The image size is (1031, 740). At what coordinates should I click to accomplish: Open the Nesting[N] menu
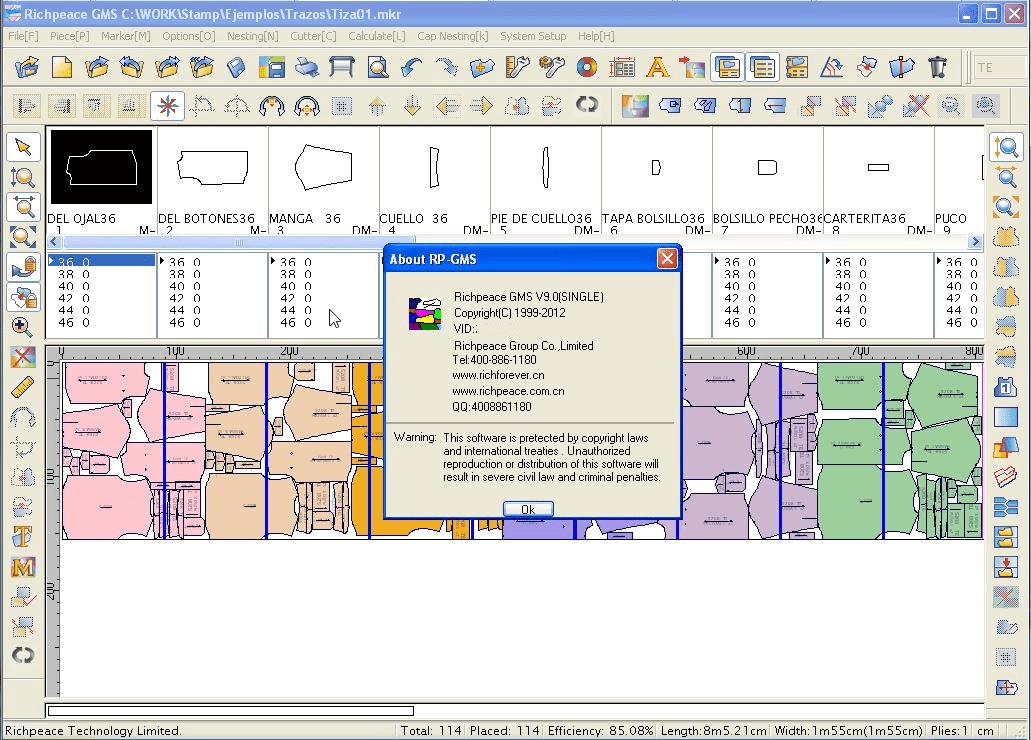(252, 36)
